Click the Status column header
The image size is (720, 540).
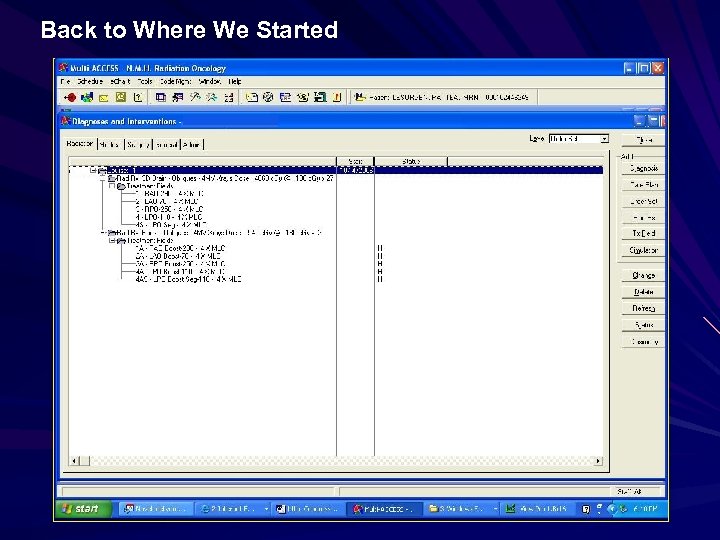pos(411,161)
